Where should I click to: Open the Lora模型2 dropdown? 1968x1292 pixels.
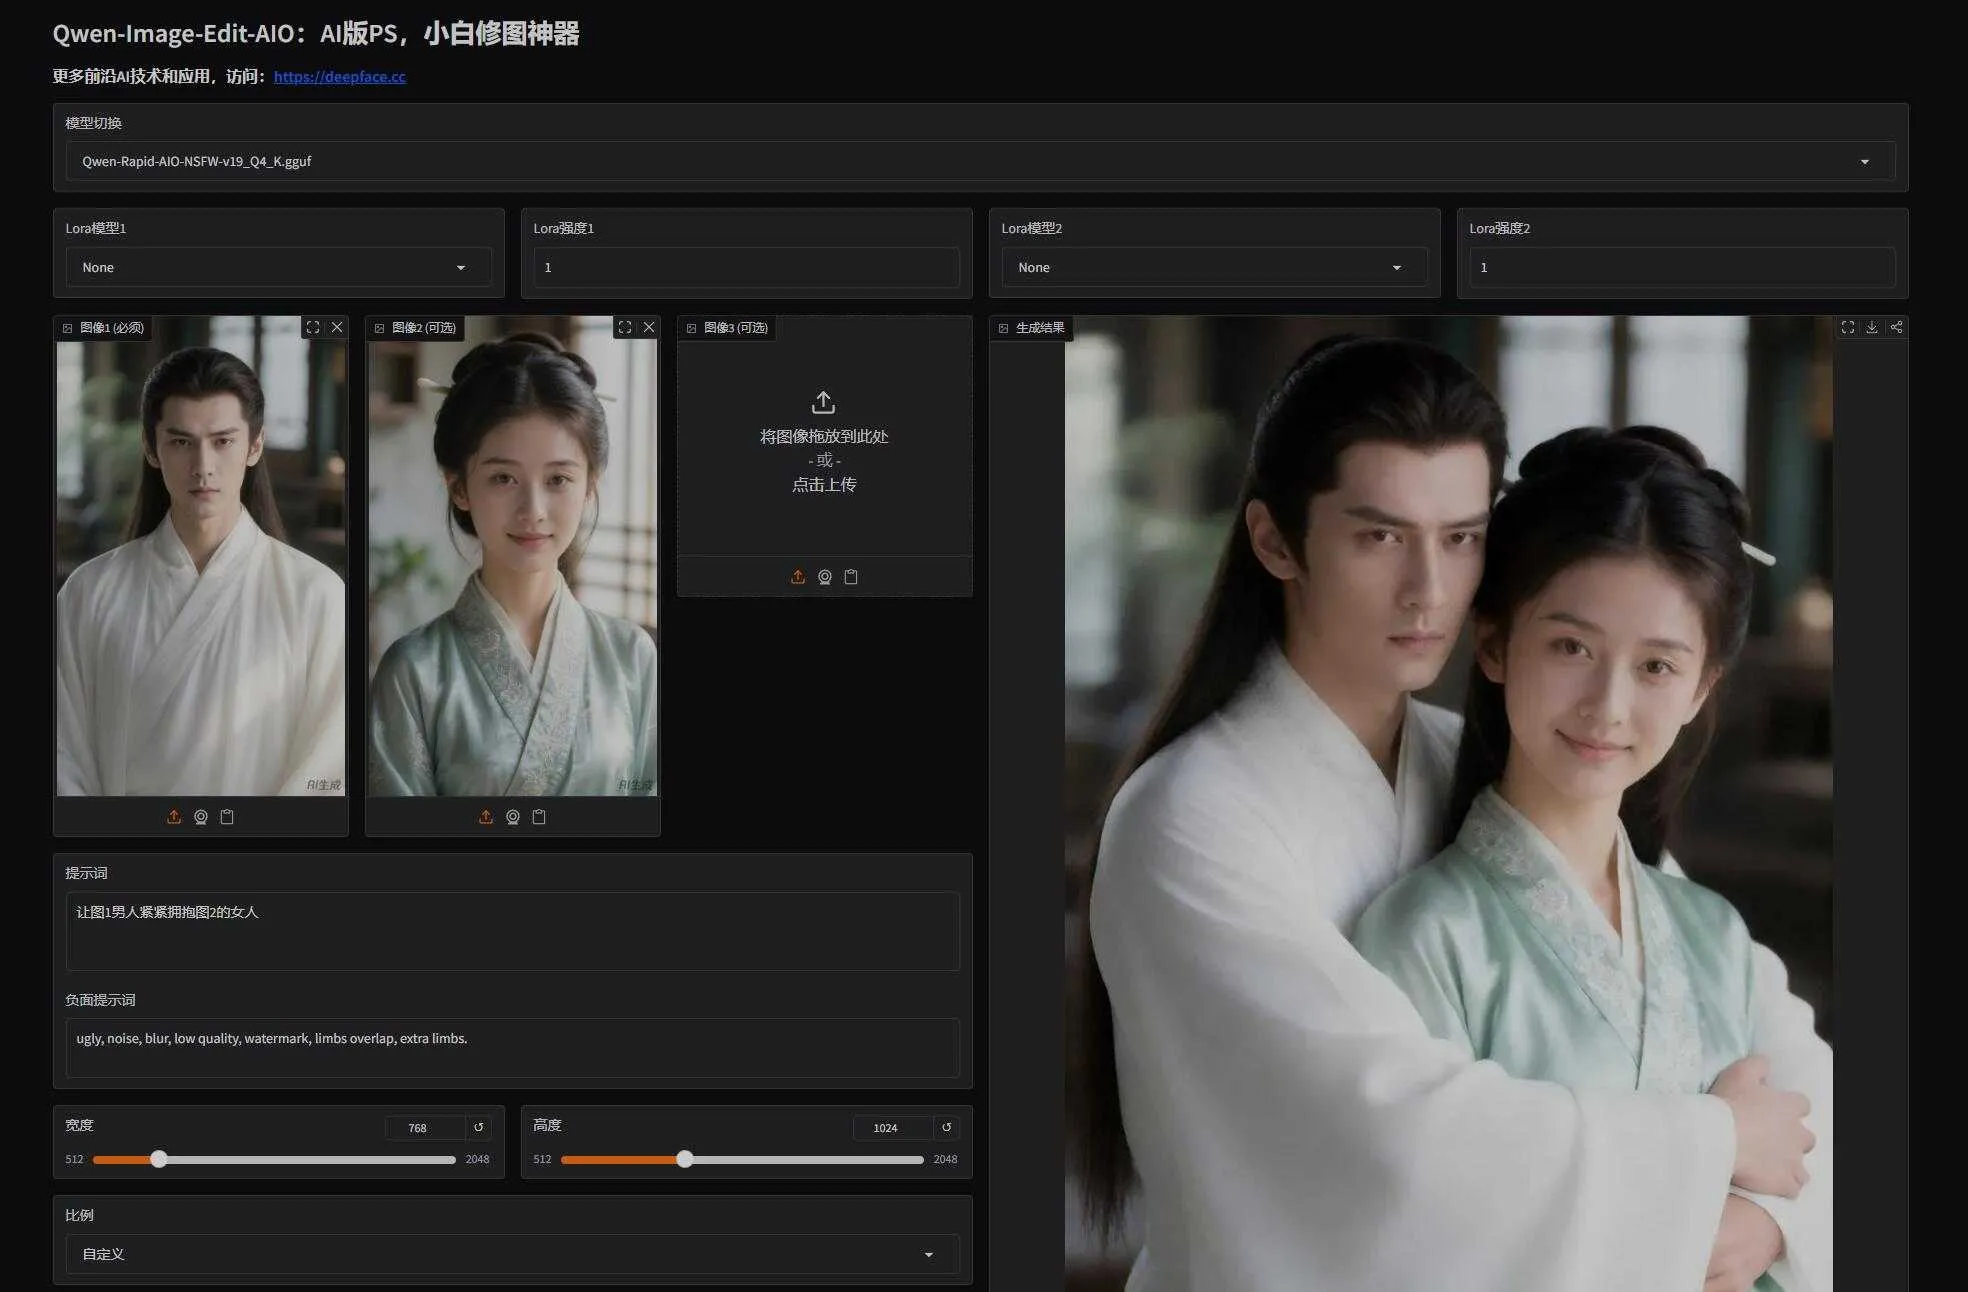(x=1213, y=267)
